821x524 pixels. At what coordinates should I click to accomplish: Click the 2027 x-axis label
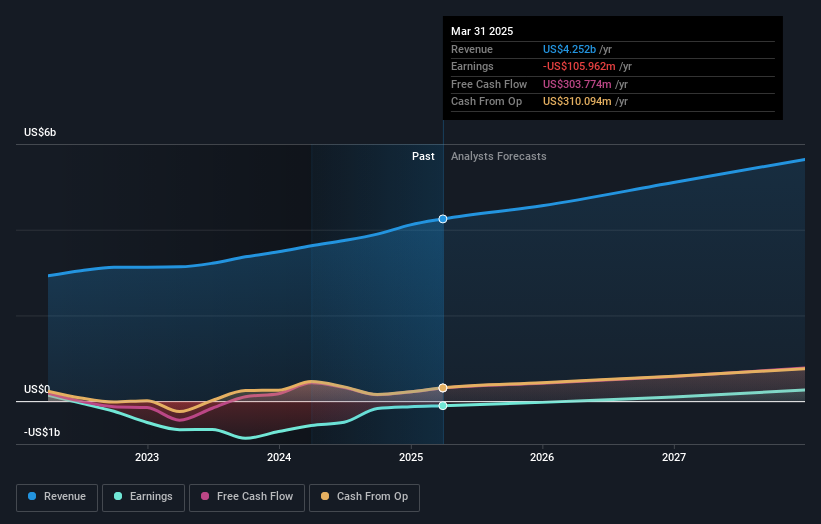[x=674, y=457]
